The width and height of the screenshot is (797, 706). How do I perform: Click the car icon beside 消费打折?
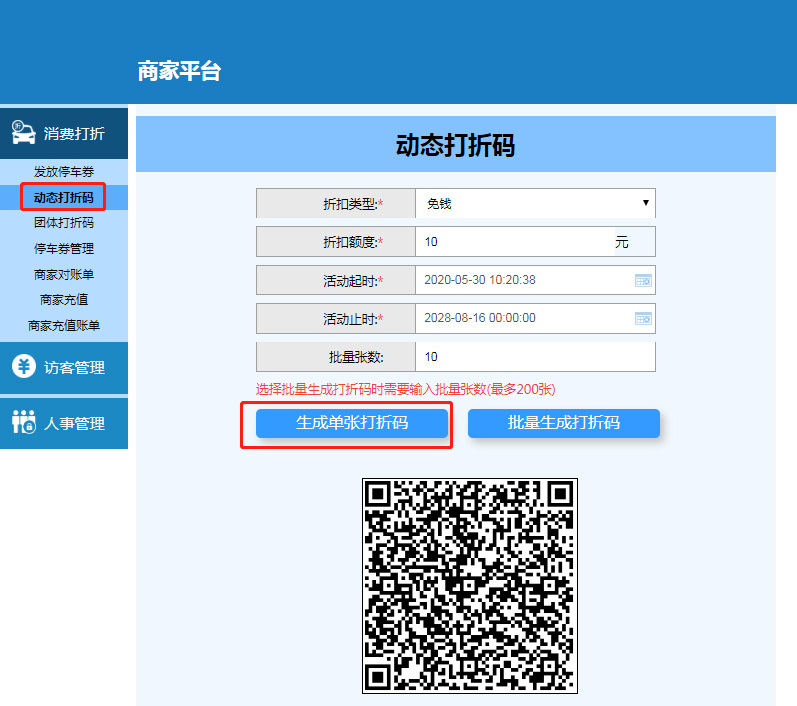click(x=23, y=133)
